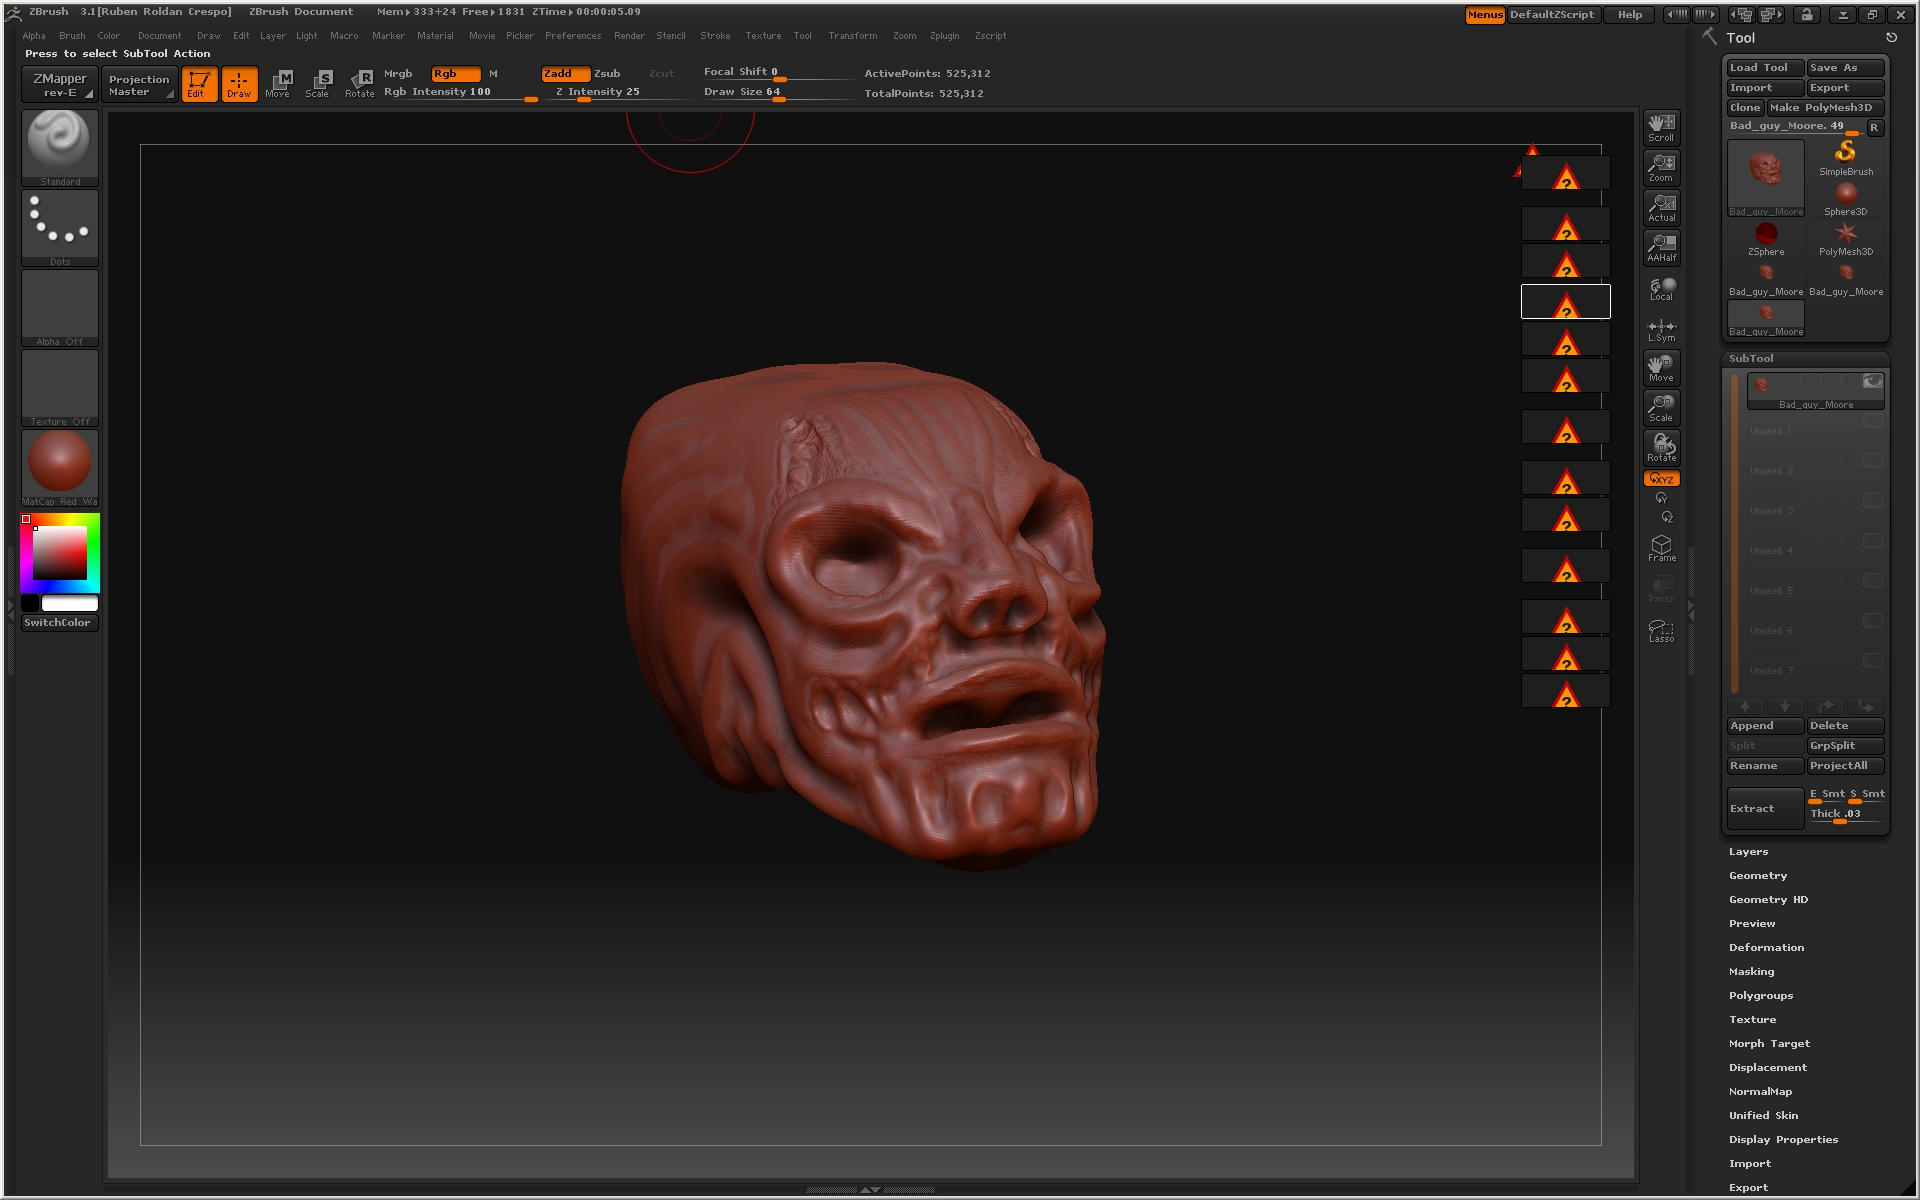
Task: Open the Transform menu
Action: (x=852, y=36)
